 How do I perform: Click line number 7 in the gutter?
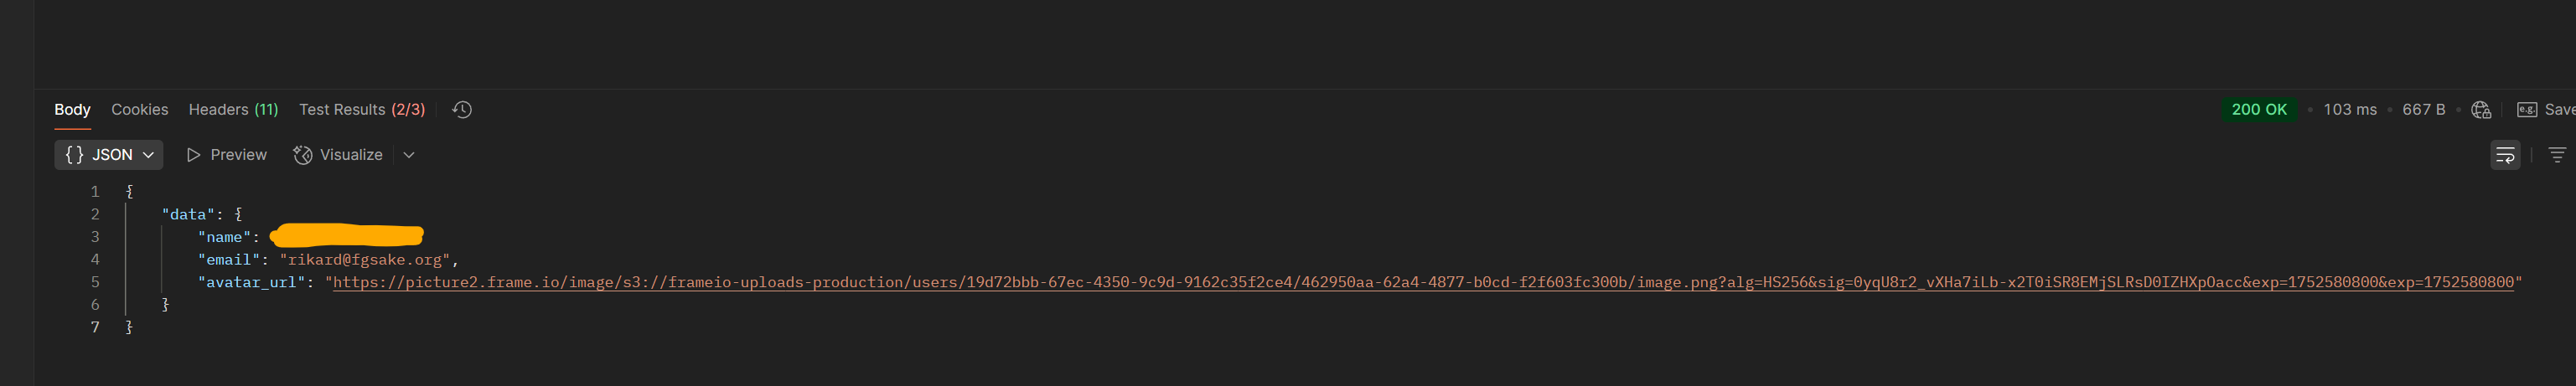pos(95,328)
